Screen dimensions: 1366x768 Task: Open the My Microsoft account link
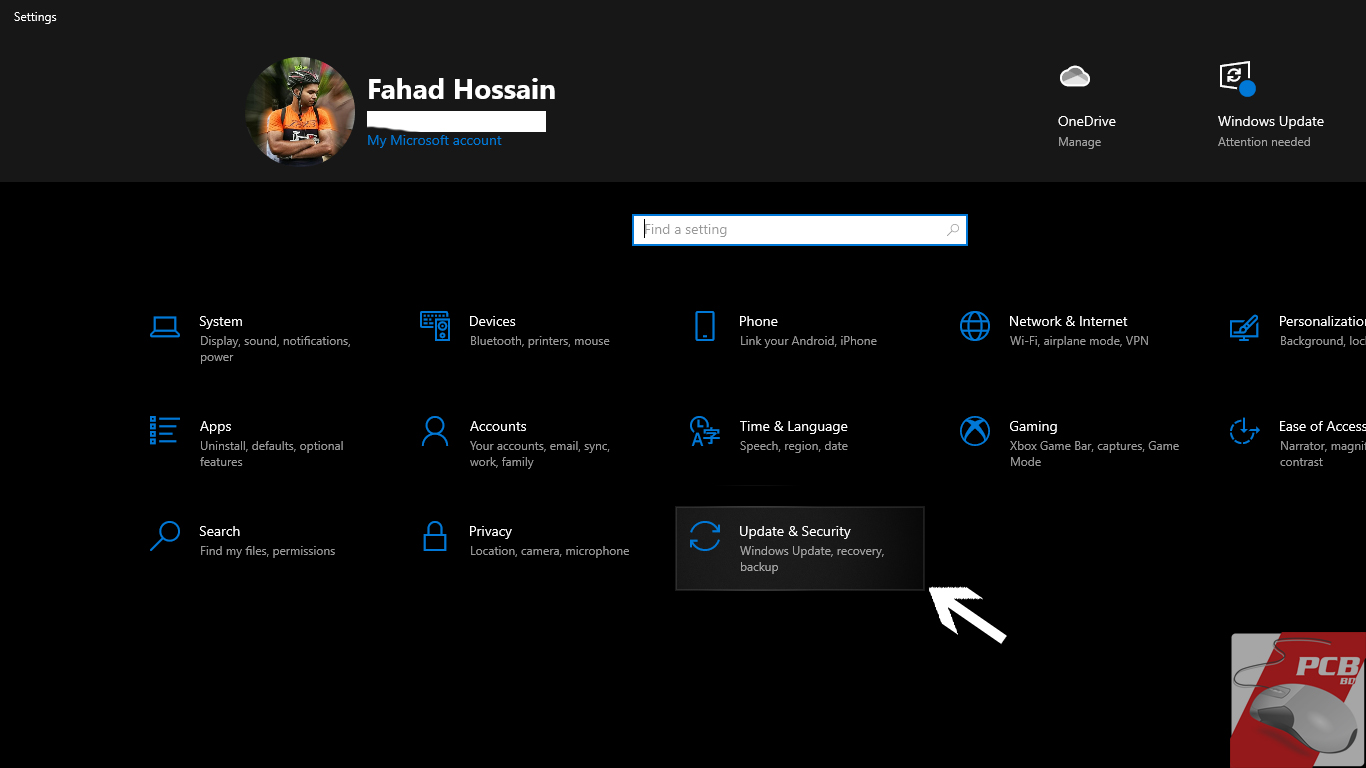coord(434,141)
